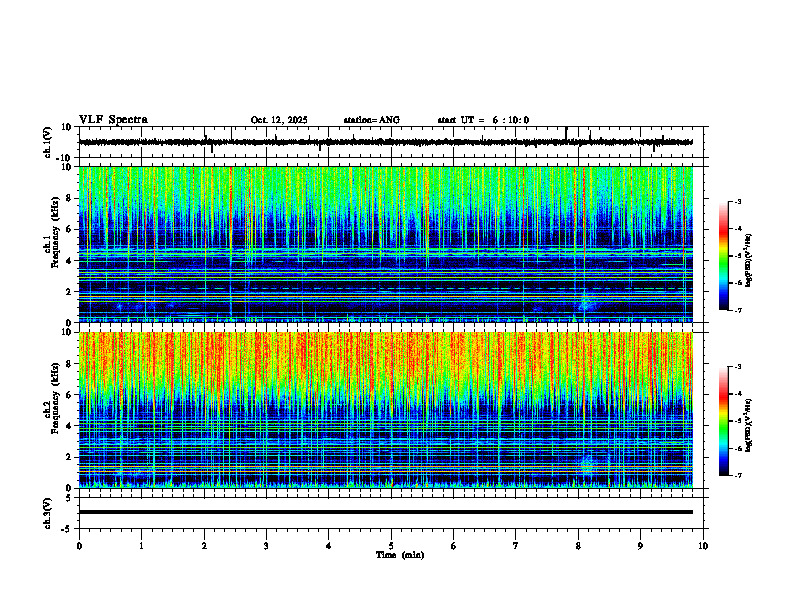This screenshot has height=612, width=792.
Task: Click the ch.2 spectrogram color scale bar
Action: 724,421
